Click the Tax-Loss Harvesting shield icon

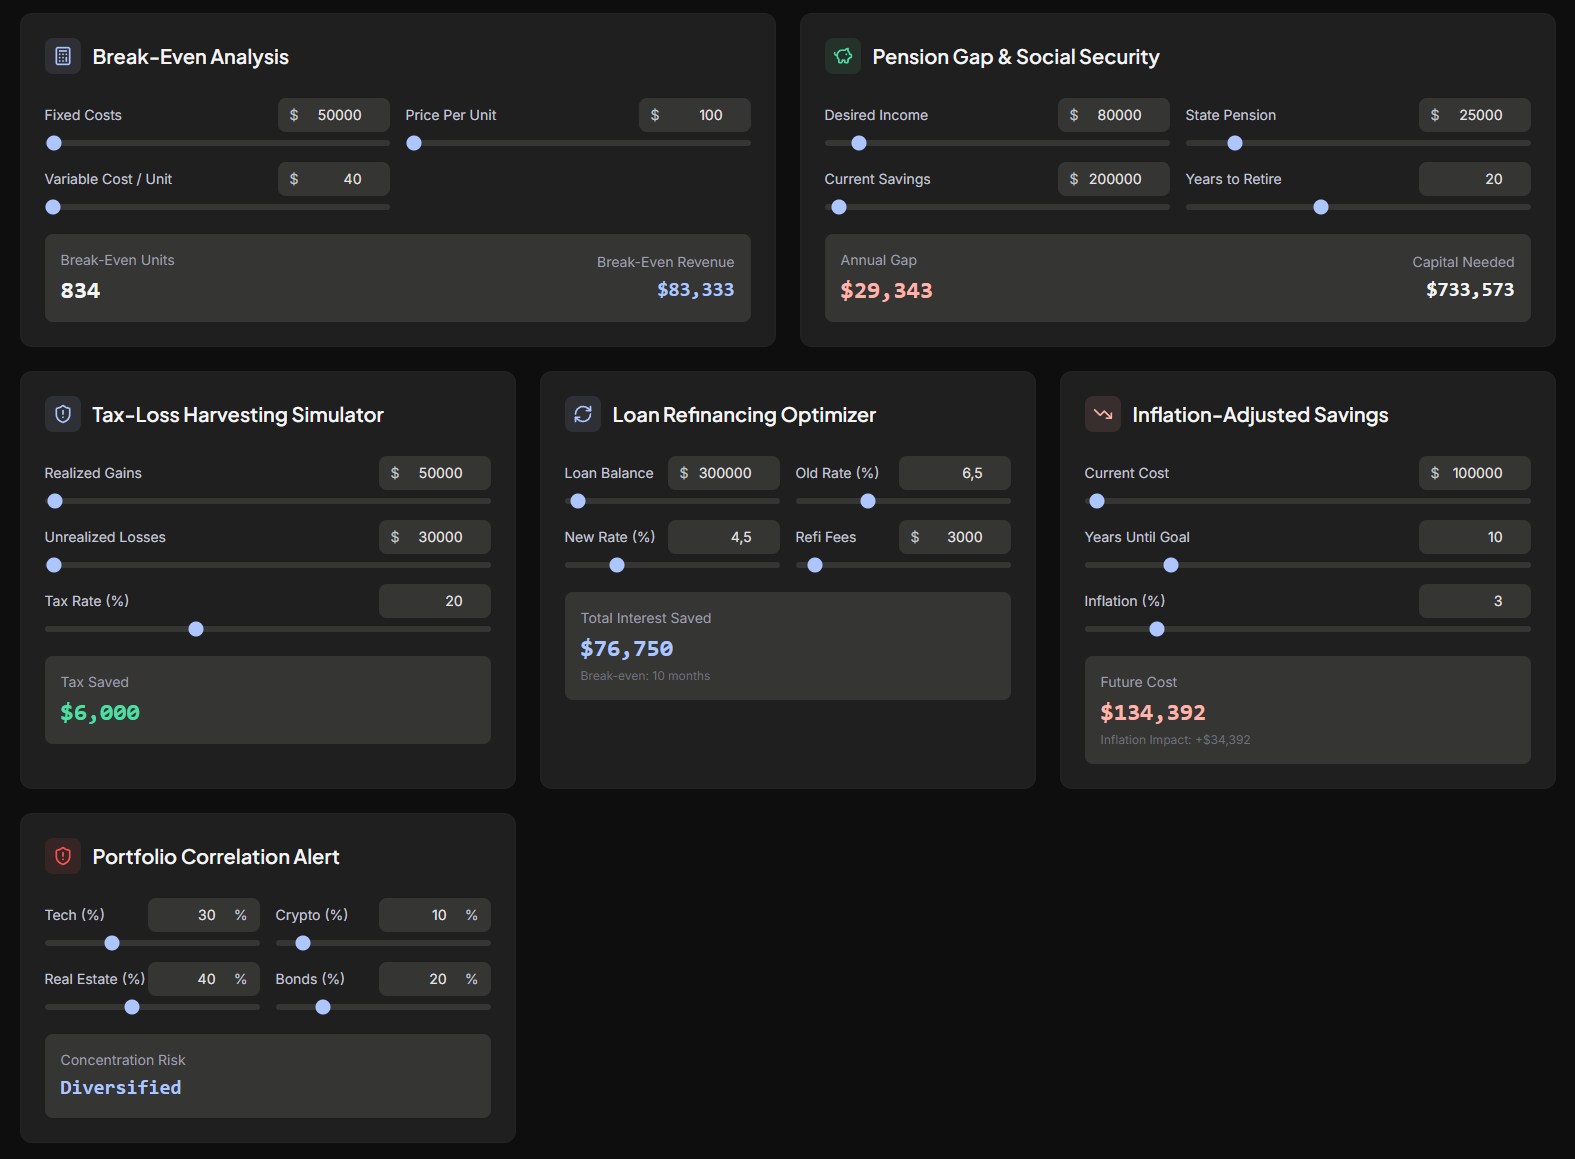(63, 414)
